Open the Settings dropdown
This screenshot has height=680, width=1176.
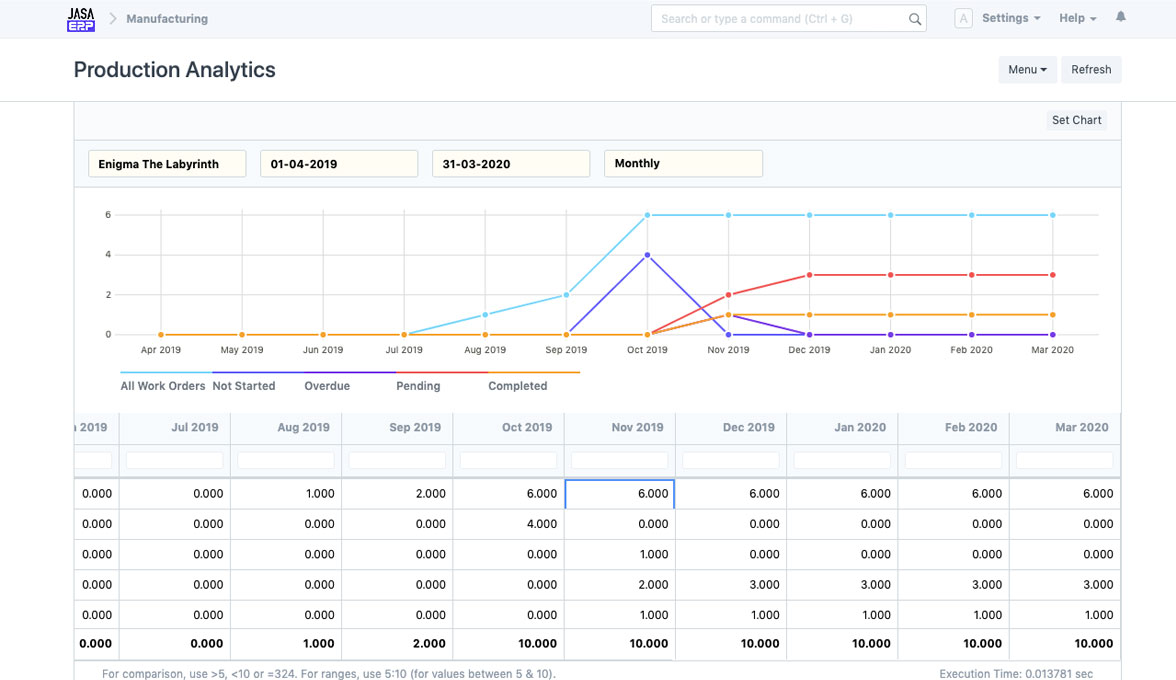pos(1010,18)
